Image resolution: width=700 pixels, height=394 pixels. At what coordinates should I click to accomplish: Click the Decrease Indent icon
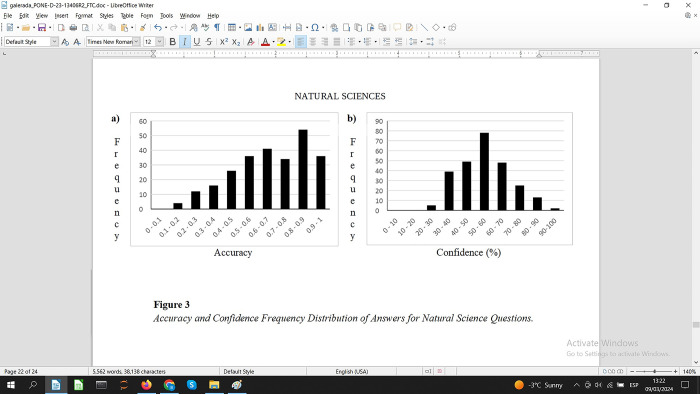398,41
